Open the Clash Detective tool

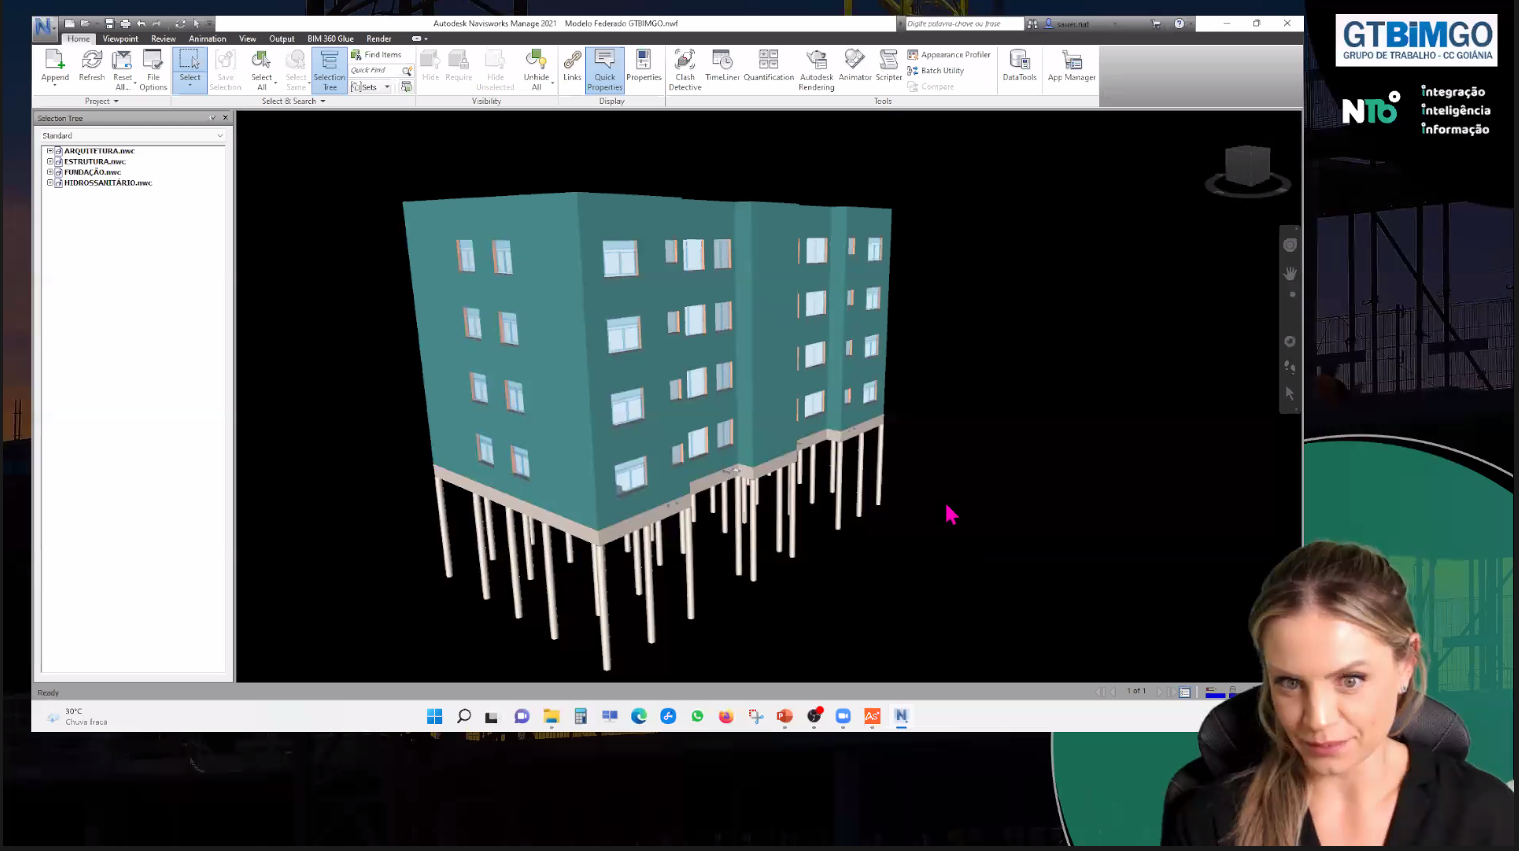coord(685,68)
